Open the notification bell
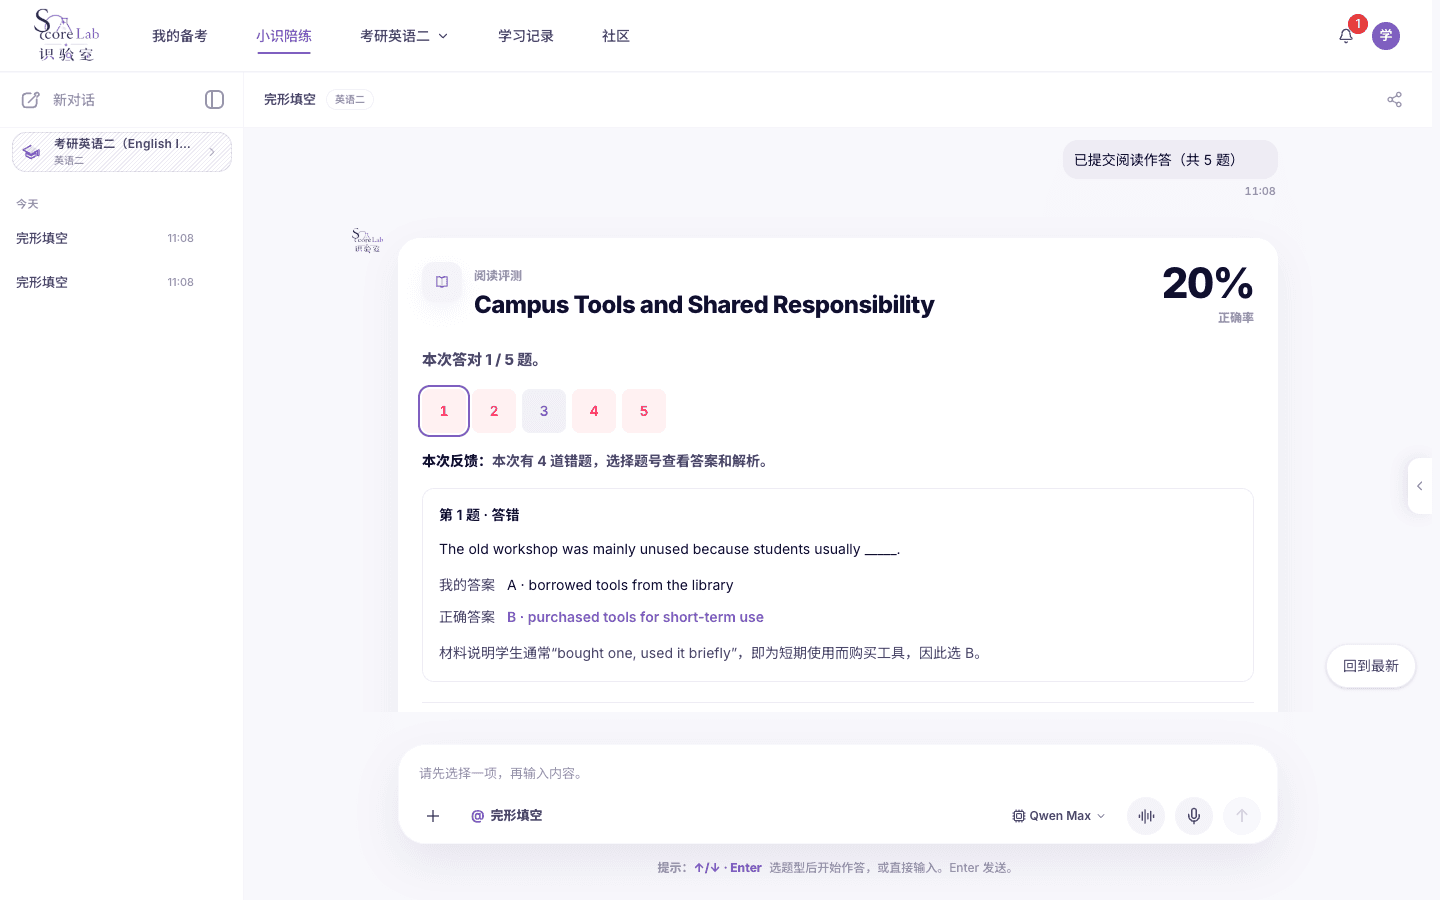Screen dimensions: 1440x900 (1346, 36)
